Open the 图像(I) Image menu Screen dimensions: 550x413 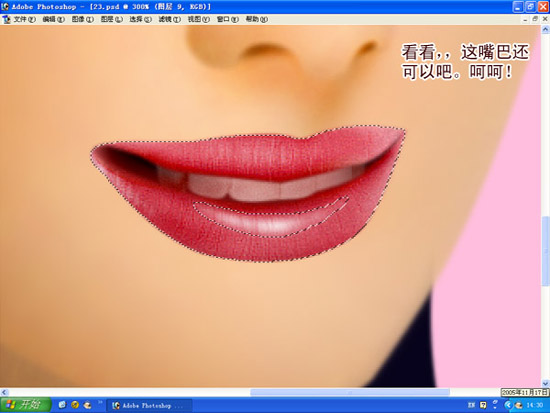tap(83, 19)
